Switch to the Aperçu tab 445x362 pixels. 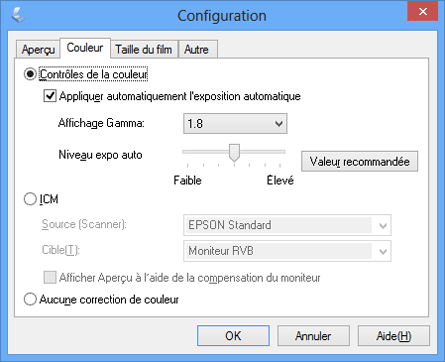tap(38, 49)
